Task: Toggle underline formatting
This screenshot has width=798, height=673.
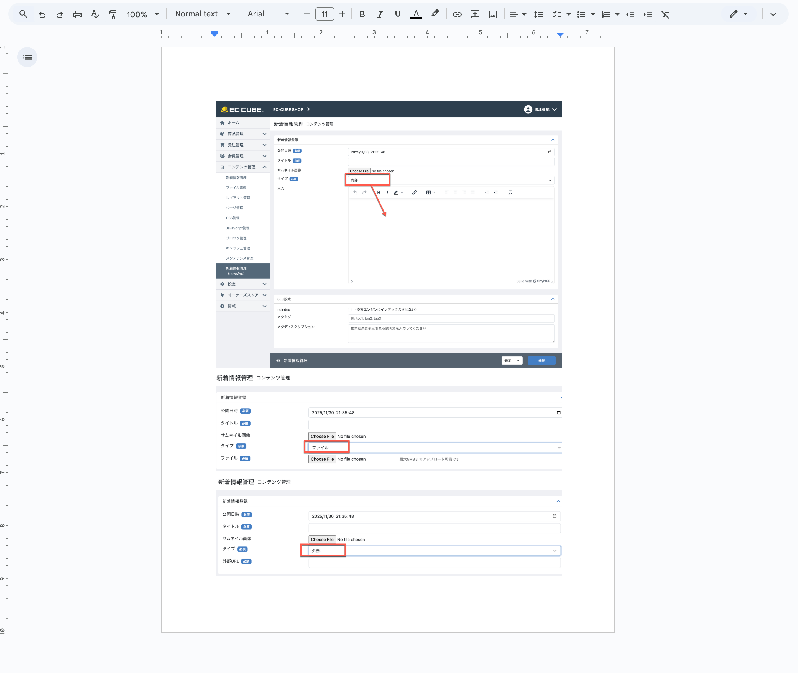Action: pyautogui.click(x=397, y=14)
